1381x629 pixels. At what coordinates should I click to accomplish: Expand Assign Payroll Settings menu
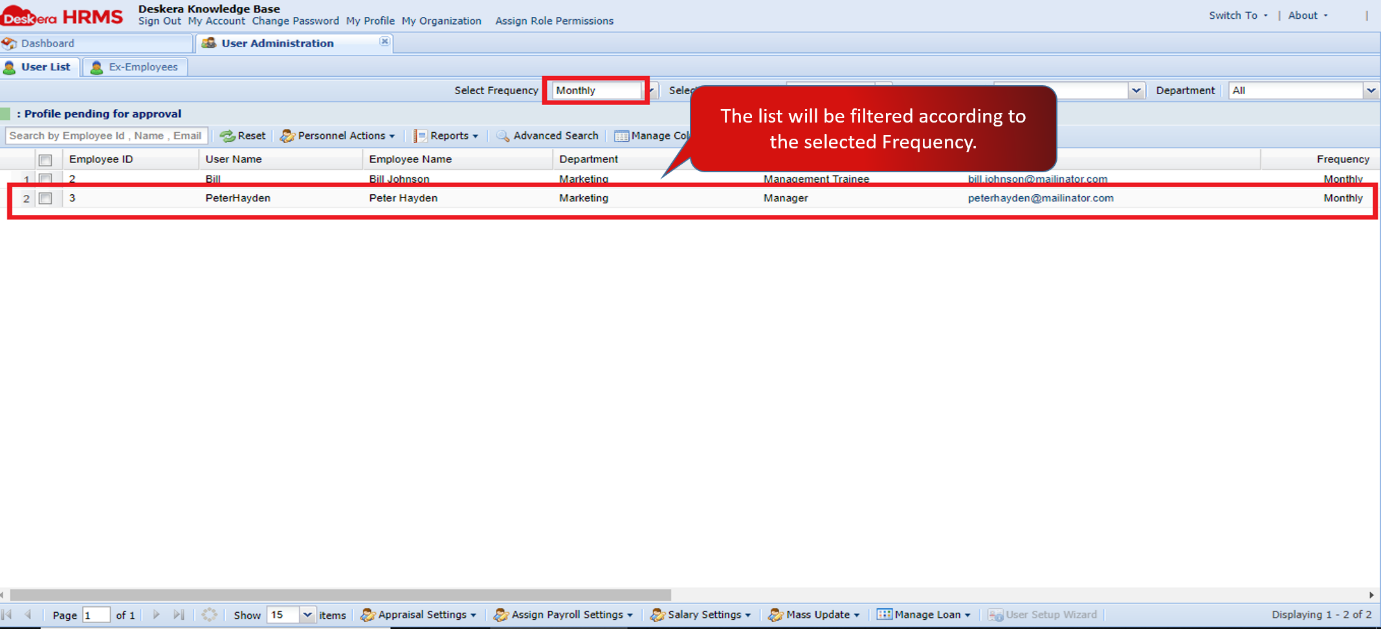pyautogui.click(x=563, y=615)
